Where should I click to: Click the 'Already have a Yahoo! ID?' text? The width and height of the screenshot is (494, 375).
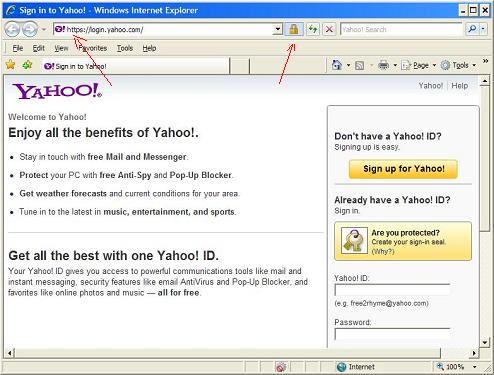[392, 200]
